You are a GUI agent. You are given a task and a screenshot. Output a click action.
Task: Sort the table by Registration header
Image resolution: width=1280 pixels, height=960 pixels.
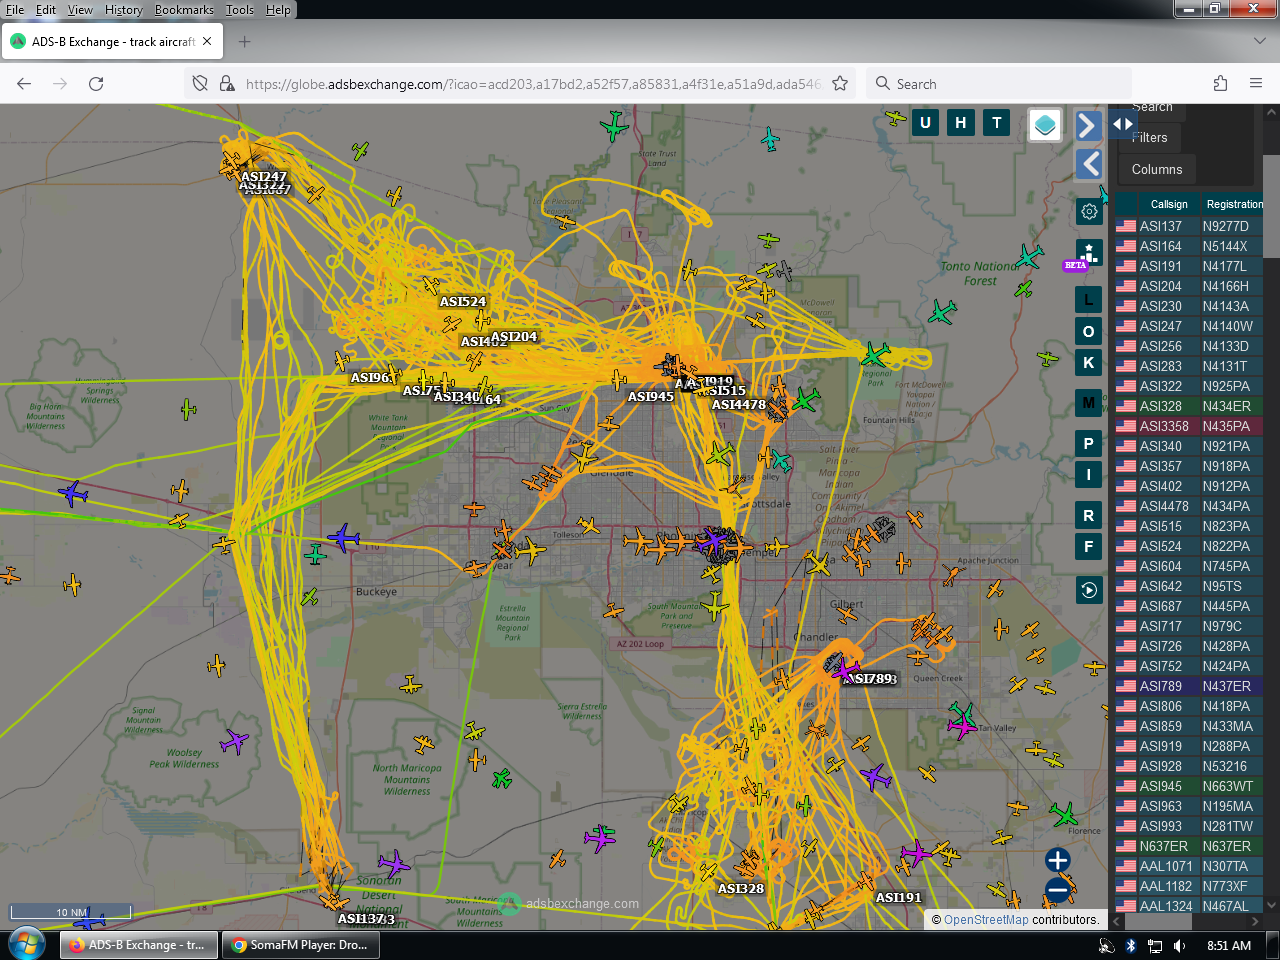point(1234,204)
